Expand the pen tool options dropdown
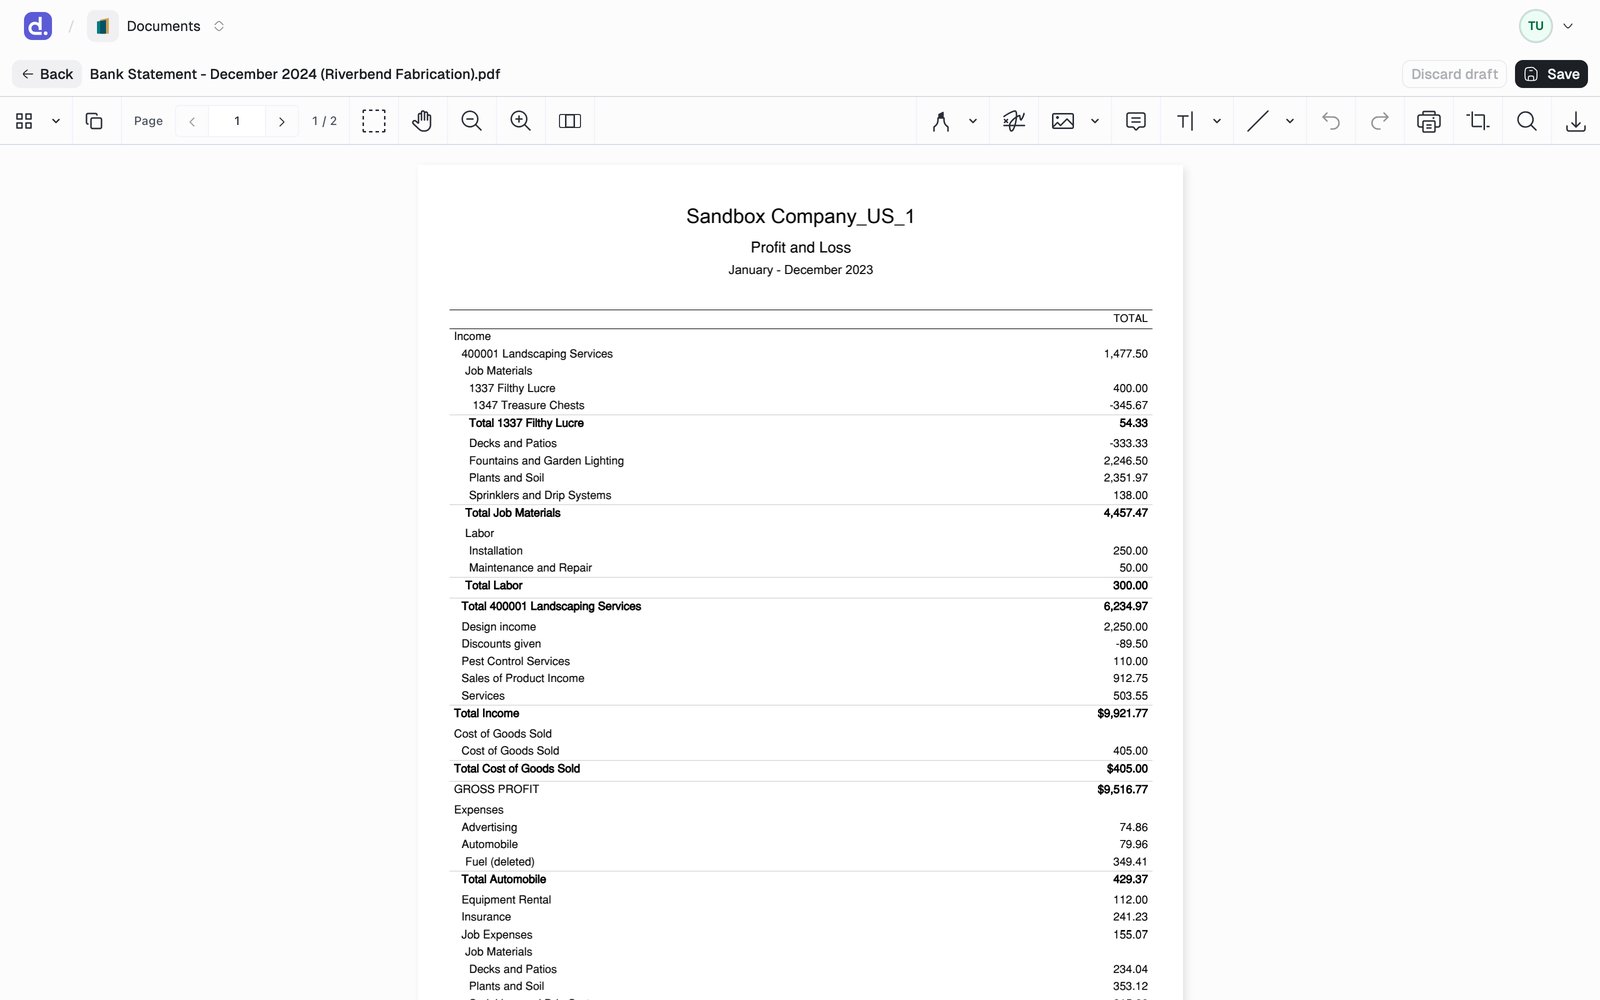1600x1000 pixels. pyautogui.click(x=973, y=121)
